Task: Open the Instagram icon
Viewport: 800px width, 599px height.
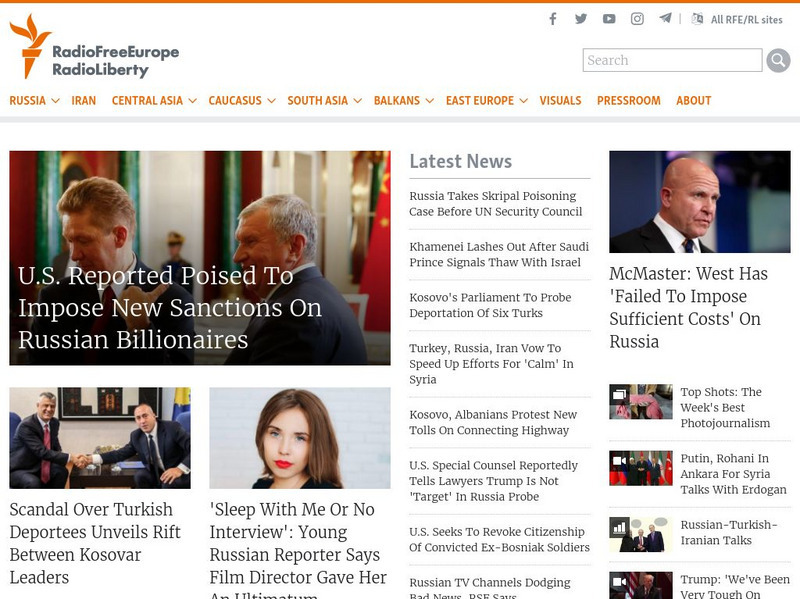Action: (637, 19)
